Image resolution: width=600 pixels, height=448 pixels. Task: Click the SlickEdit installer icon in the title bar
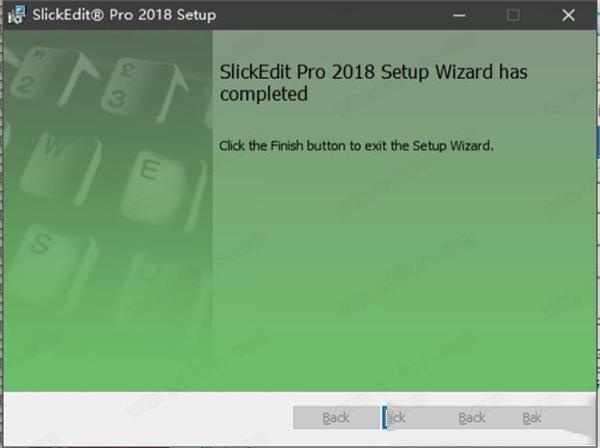coord(16,15)
